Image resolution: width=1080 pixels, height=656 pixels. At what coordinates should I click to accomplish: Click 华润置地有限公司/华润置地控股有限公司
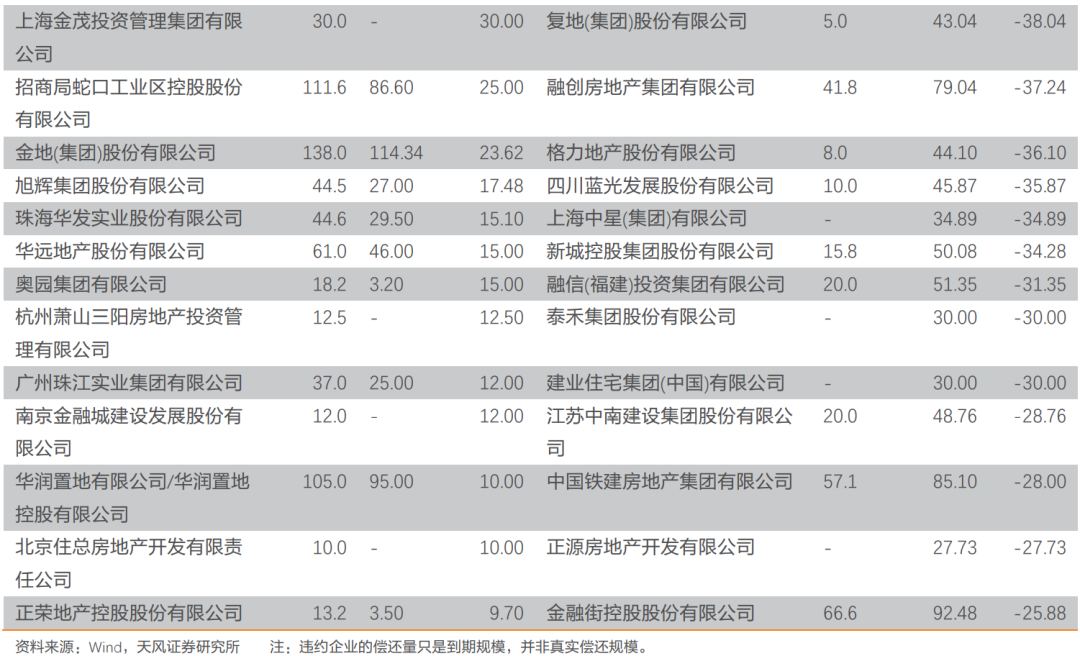pyautogui.click(x=132, y=498)
